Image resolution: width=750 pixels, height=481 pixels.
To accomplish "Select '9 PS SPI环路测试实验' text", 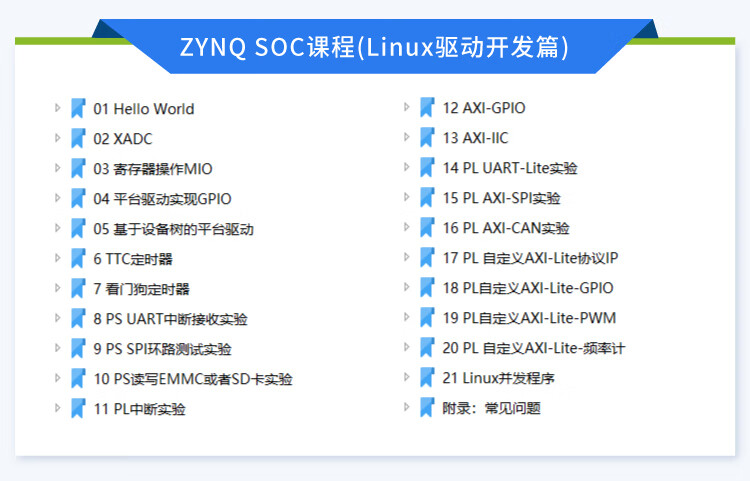I will click(x=162, y=350).
